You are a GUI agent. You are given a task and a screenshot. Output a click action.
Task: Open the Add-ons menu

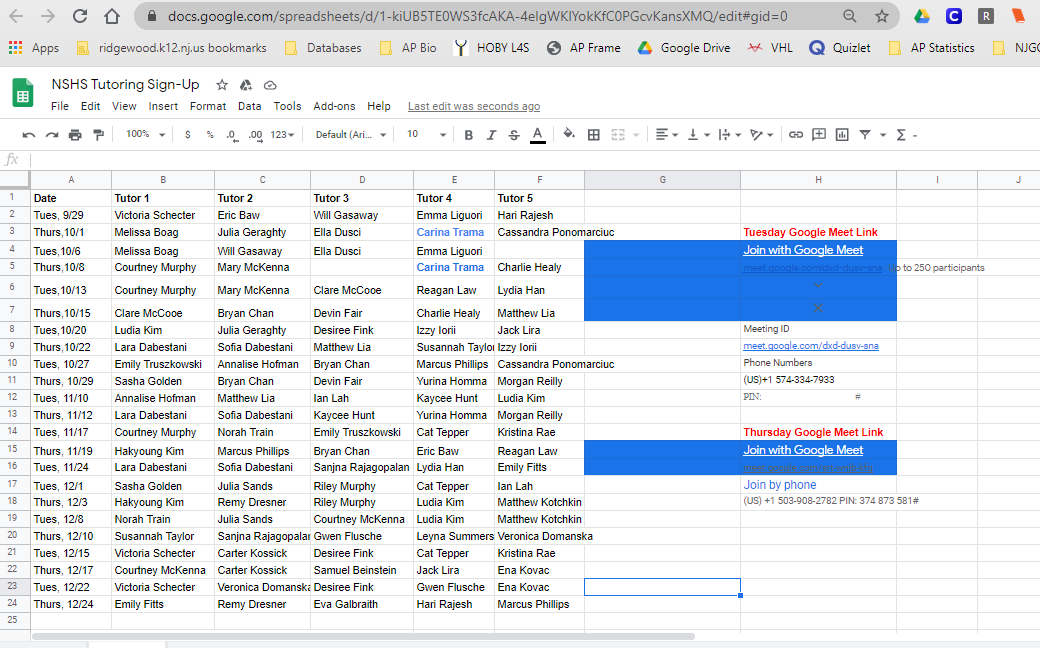[x=334, y=106]
